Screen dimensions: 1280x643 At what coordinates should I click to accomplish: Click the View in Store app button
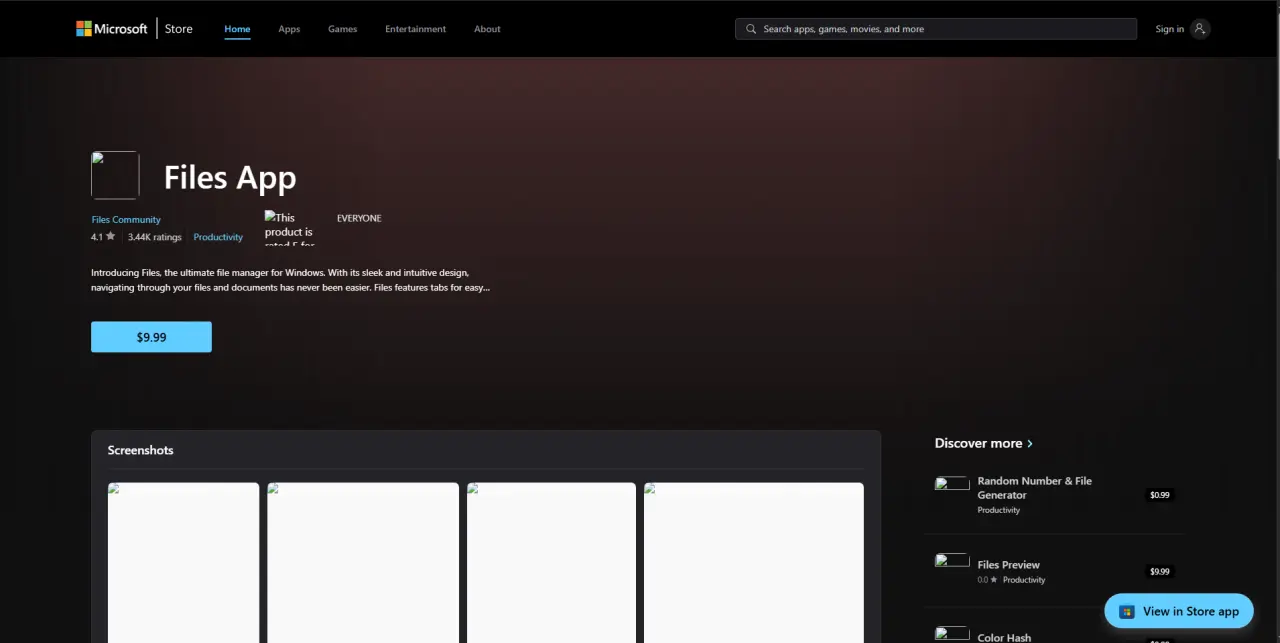point(1179,611)
